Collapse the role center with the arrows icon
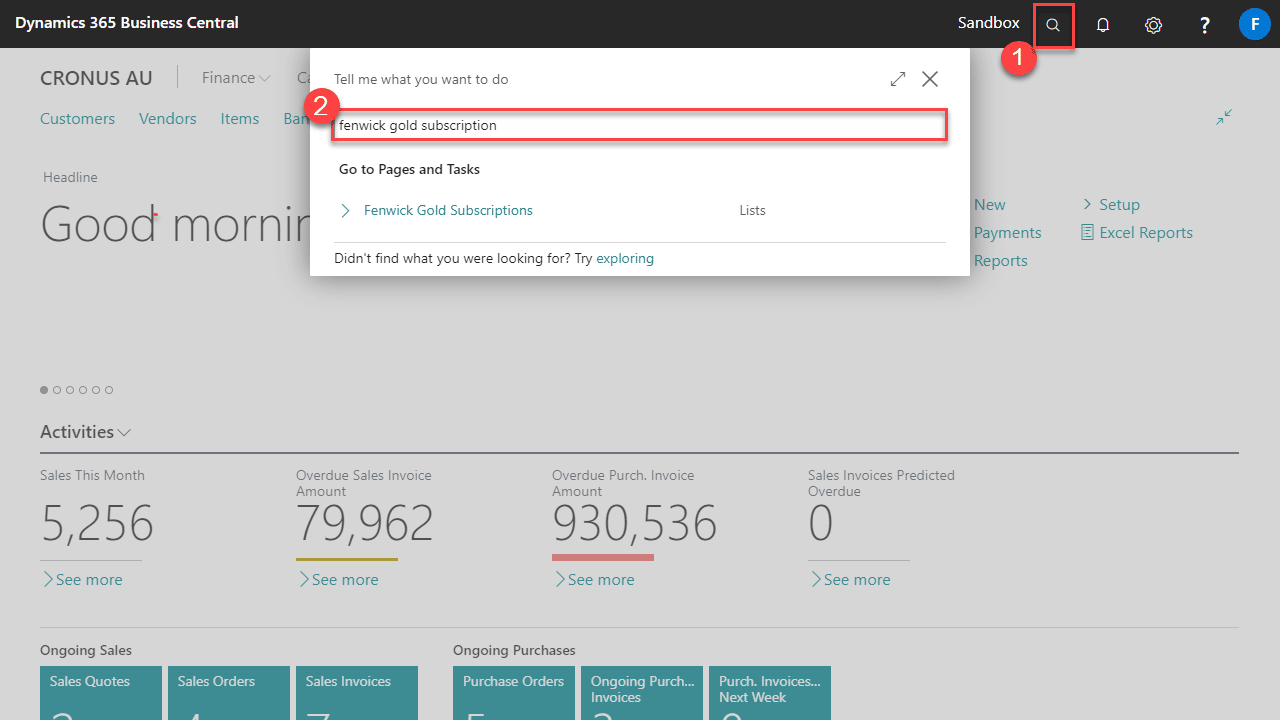Viewport: 1280px width, 720px height. 1224,118
